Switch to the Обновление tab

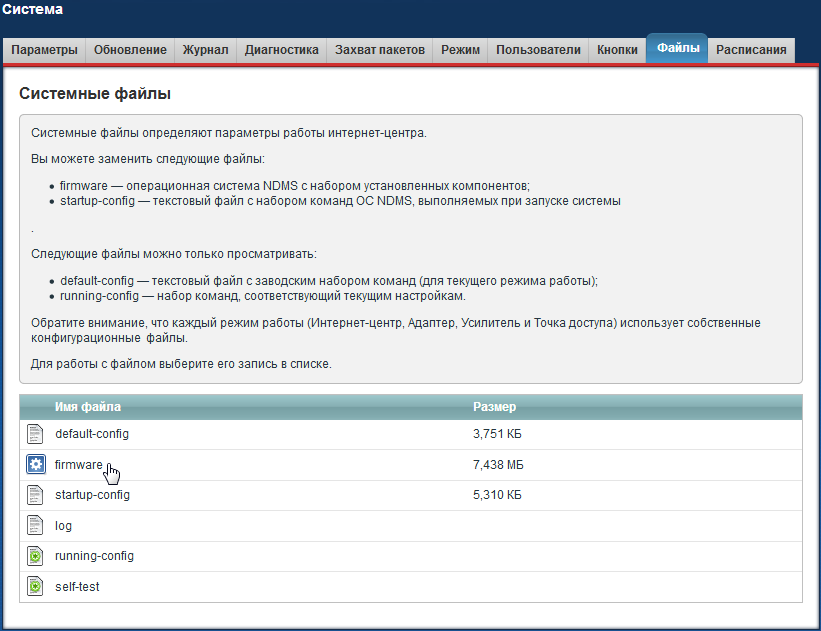[x=130, y=50]
